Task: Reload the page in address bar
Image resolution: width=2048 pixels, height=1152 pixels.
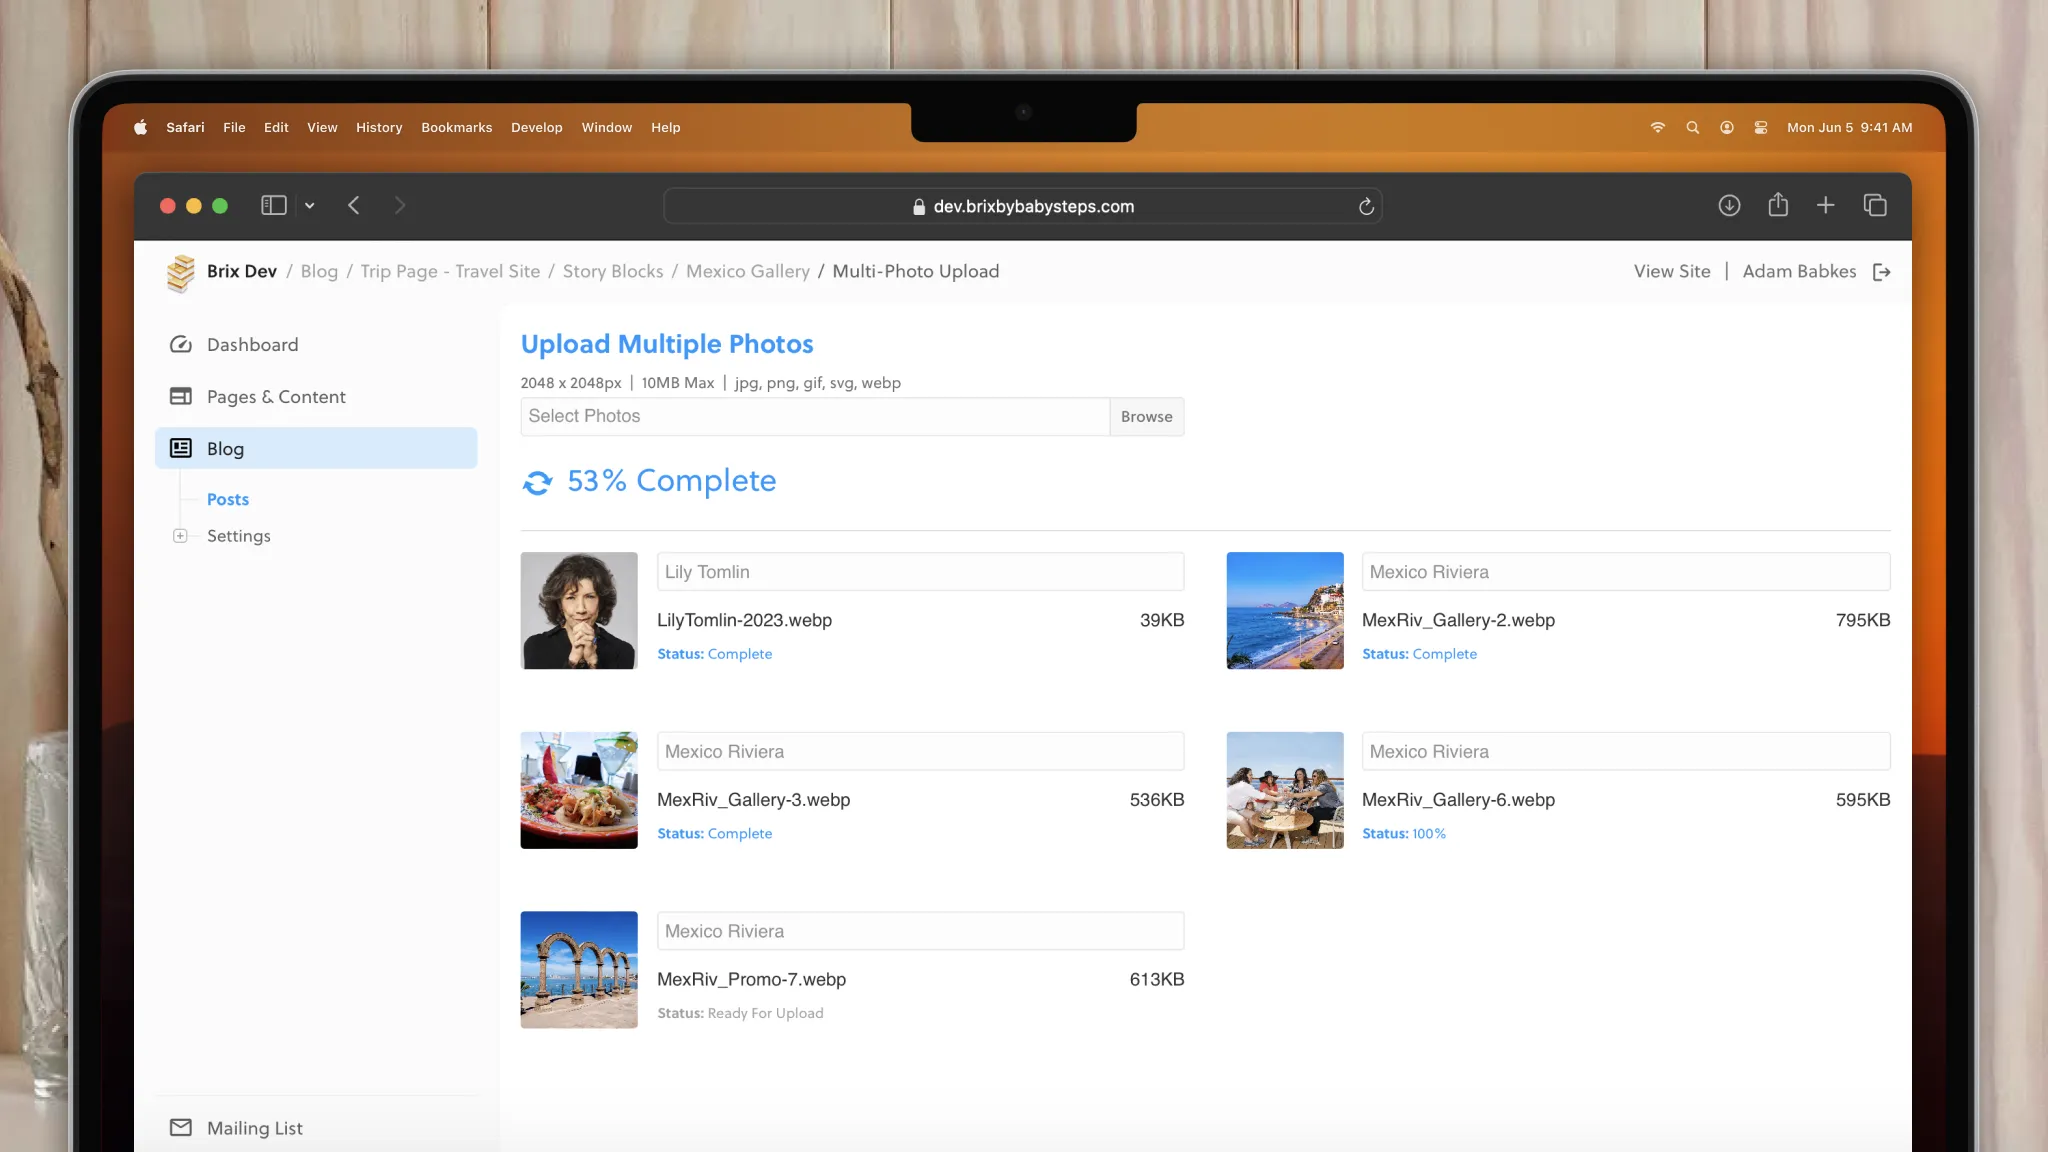Action: [x=1366, y=207]
